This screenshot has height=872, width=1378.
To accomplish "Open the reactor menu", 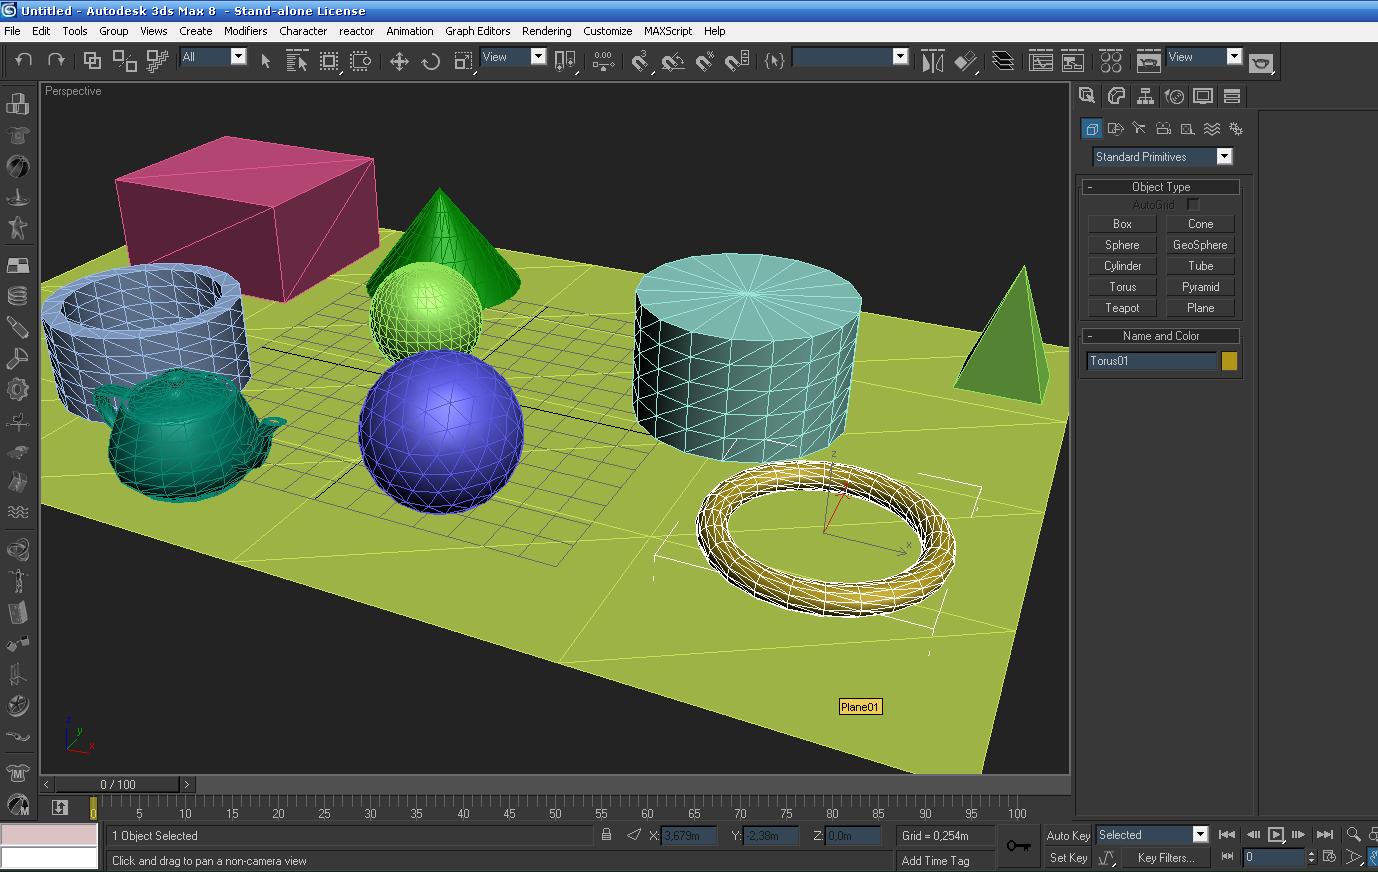I will (357, 31).
